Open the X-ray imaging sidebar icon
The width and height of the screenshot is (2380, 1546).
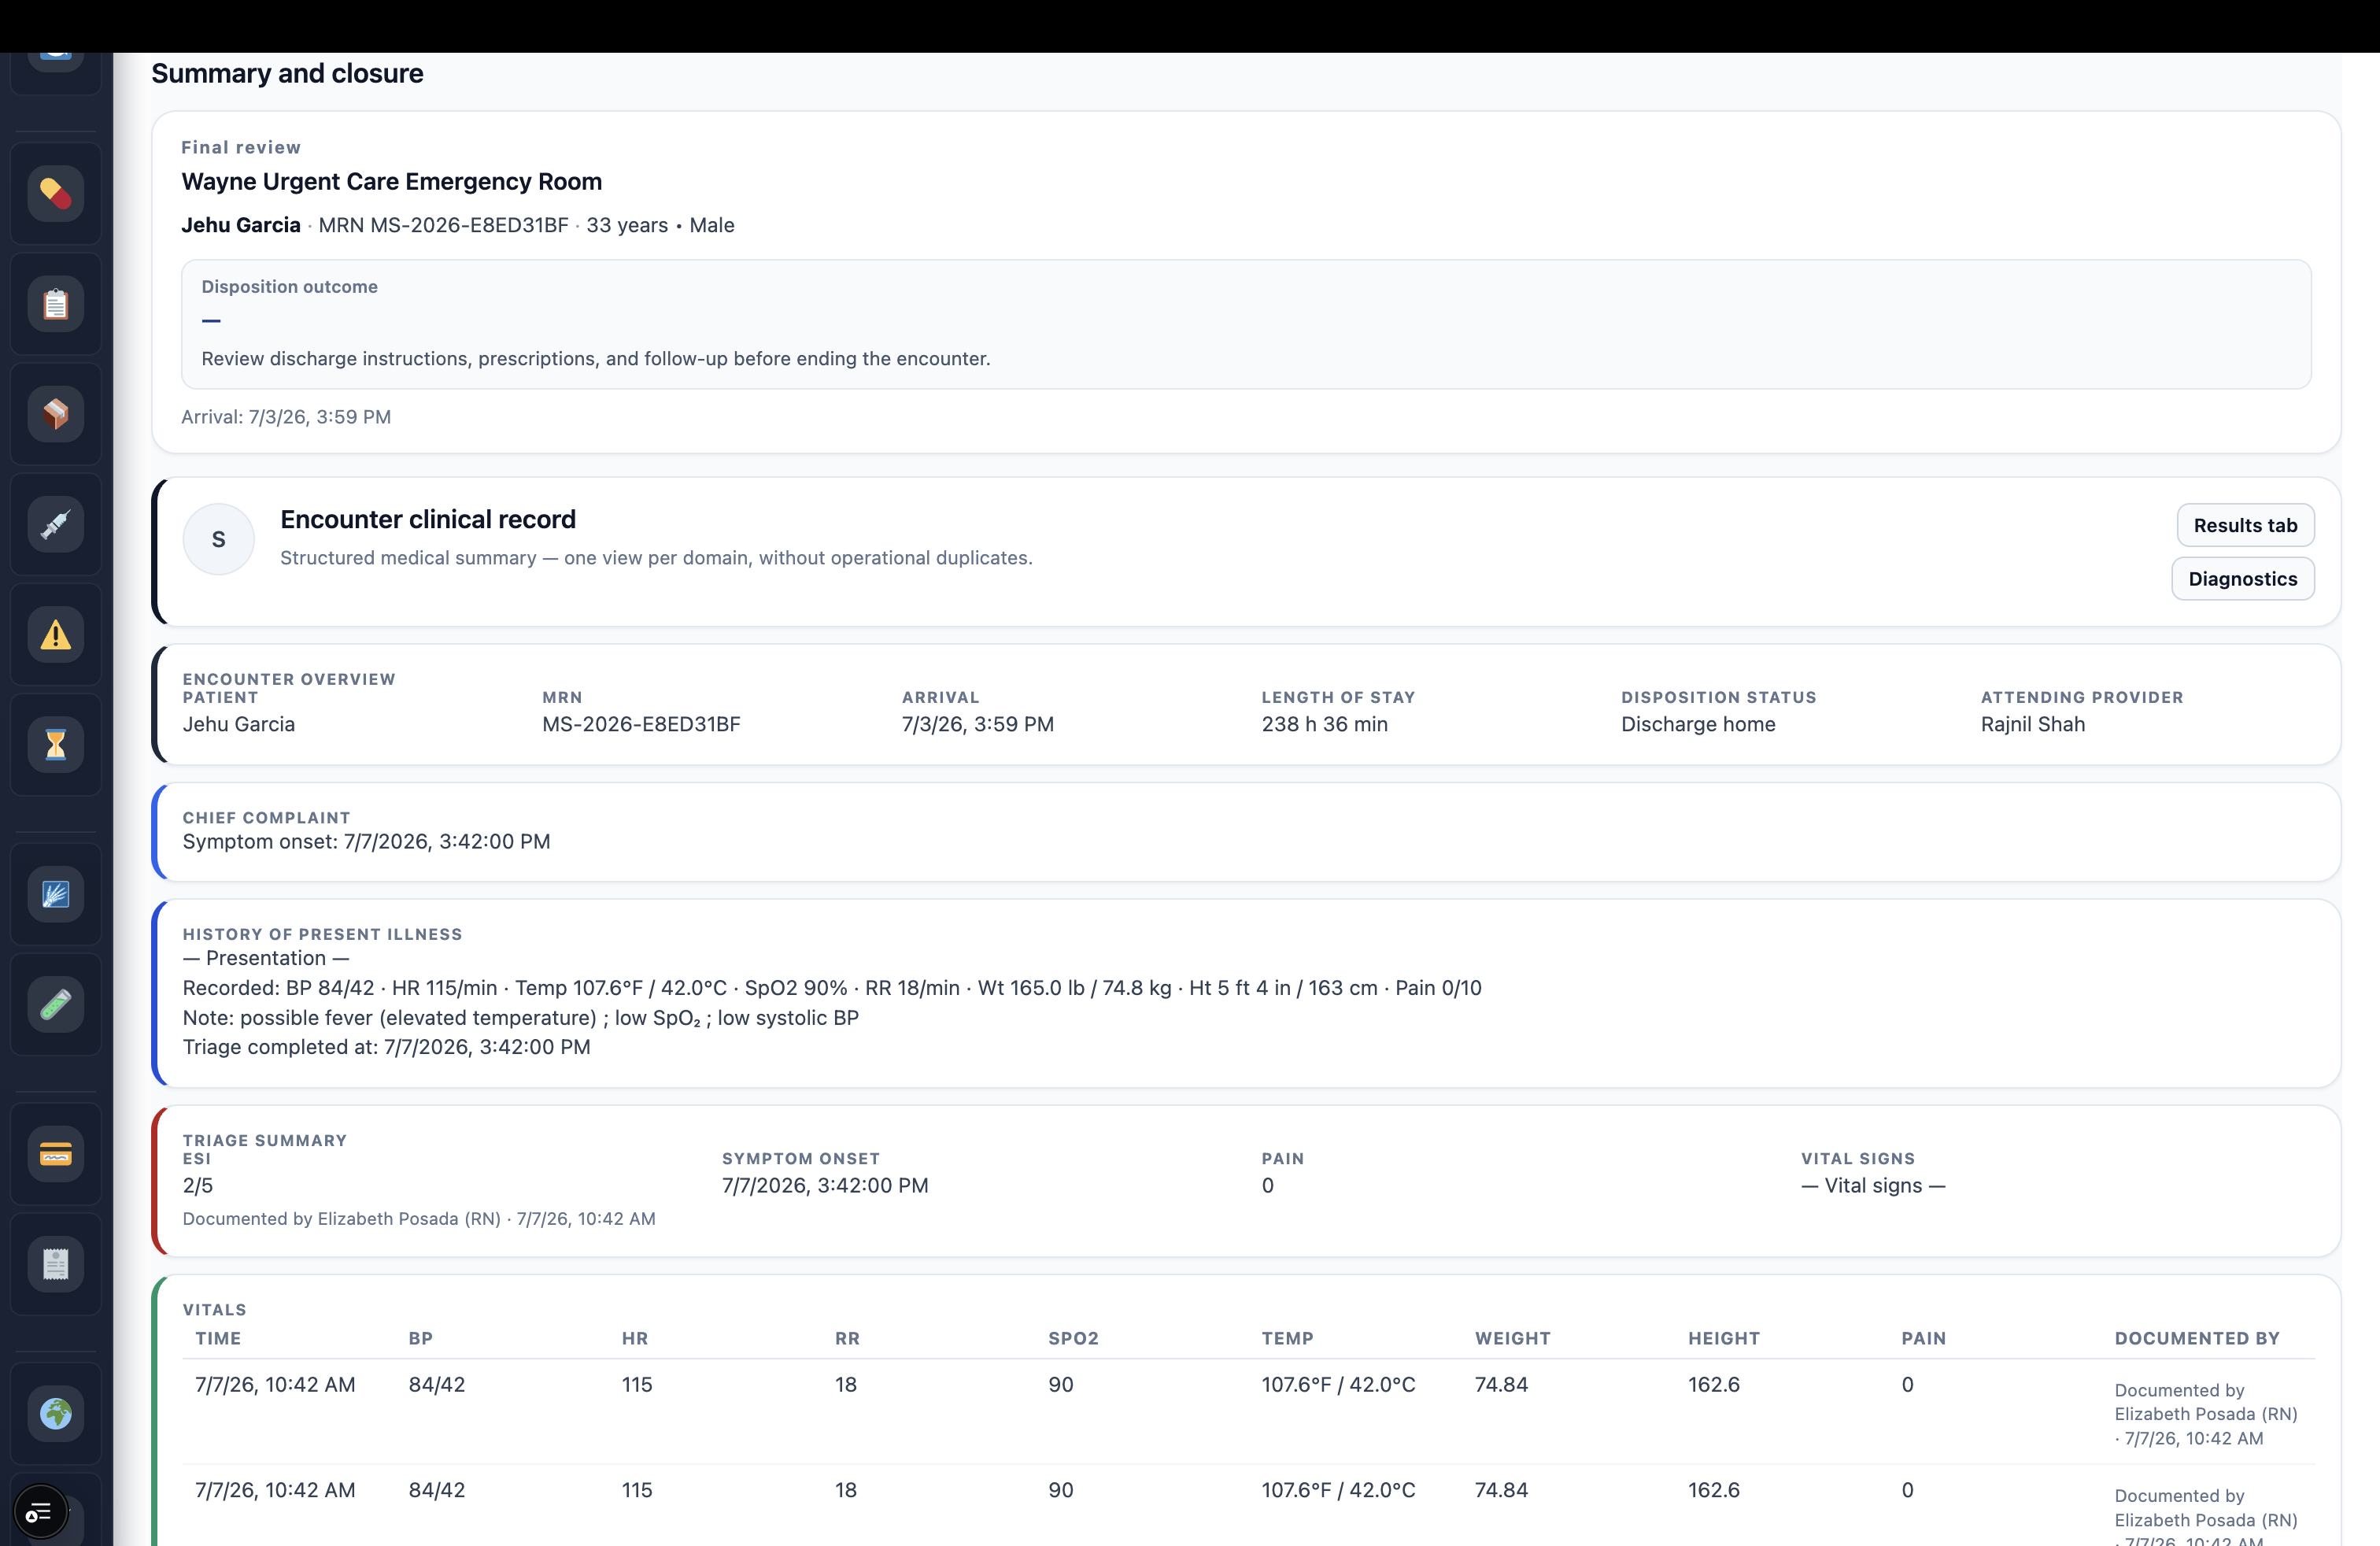coord(56,894)
